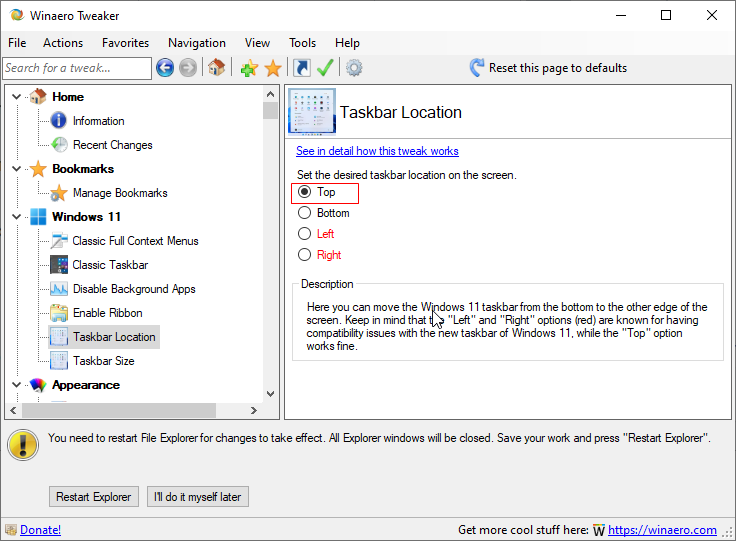The image size is (736, 541).
Task: Click the Manage Bookmarks star icon
Action: click(59, 193)
